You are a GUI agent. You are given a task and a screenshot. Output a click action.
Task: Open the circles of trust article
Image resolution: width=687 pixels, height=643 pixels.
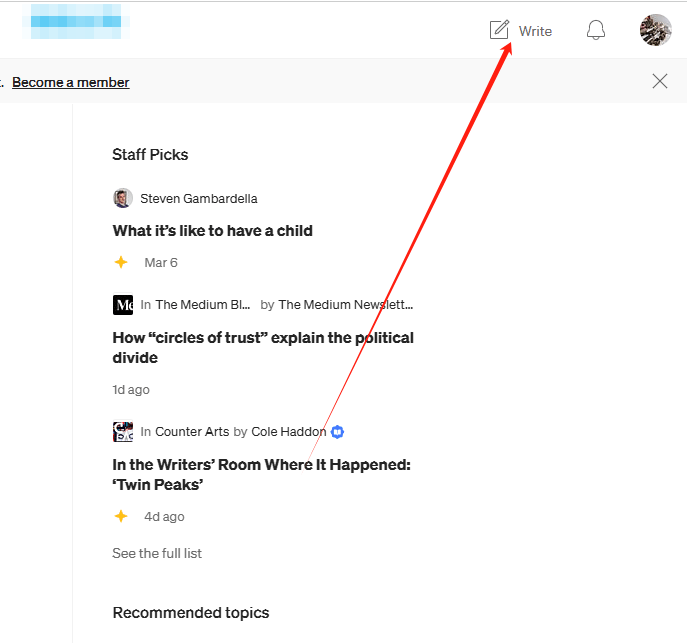[x=263, y=348]
